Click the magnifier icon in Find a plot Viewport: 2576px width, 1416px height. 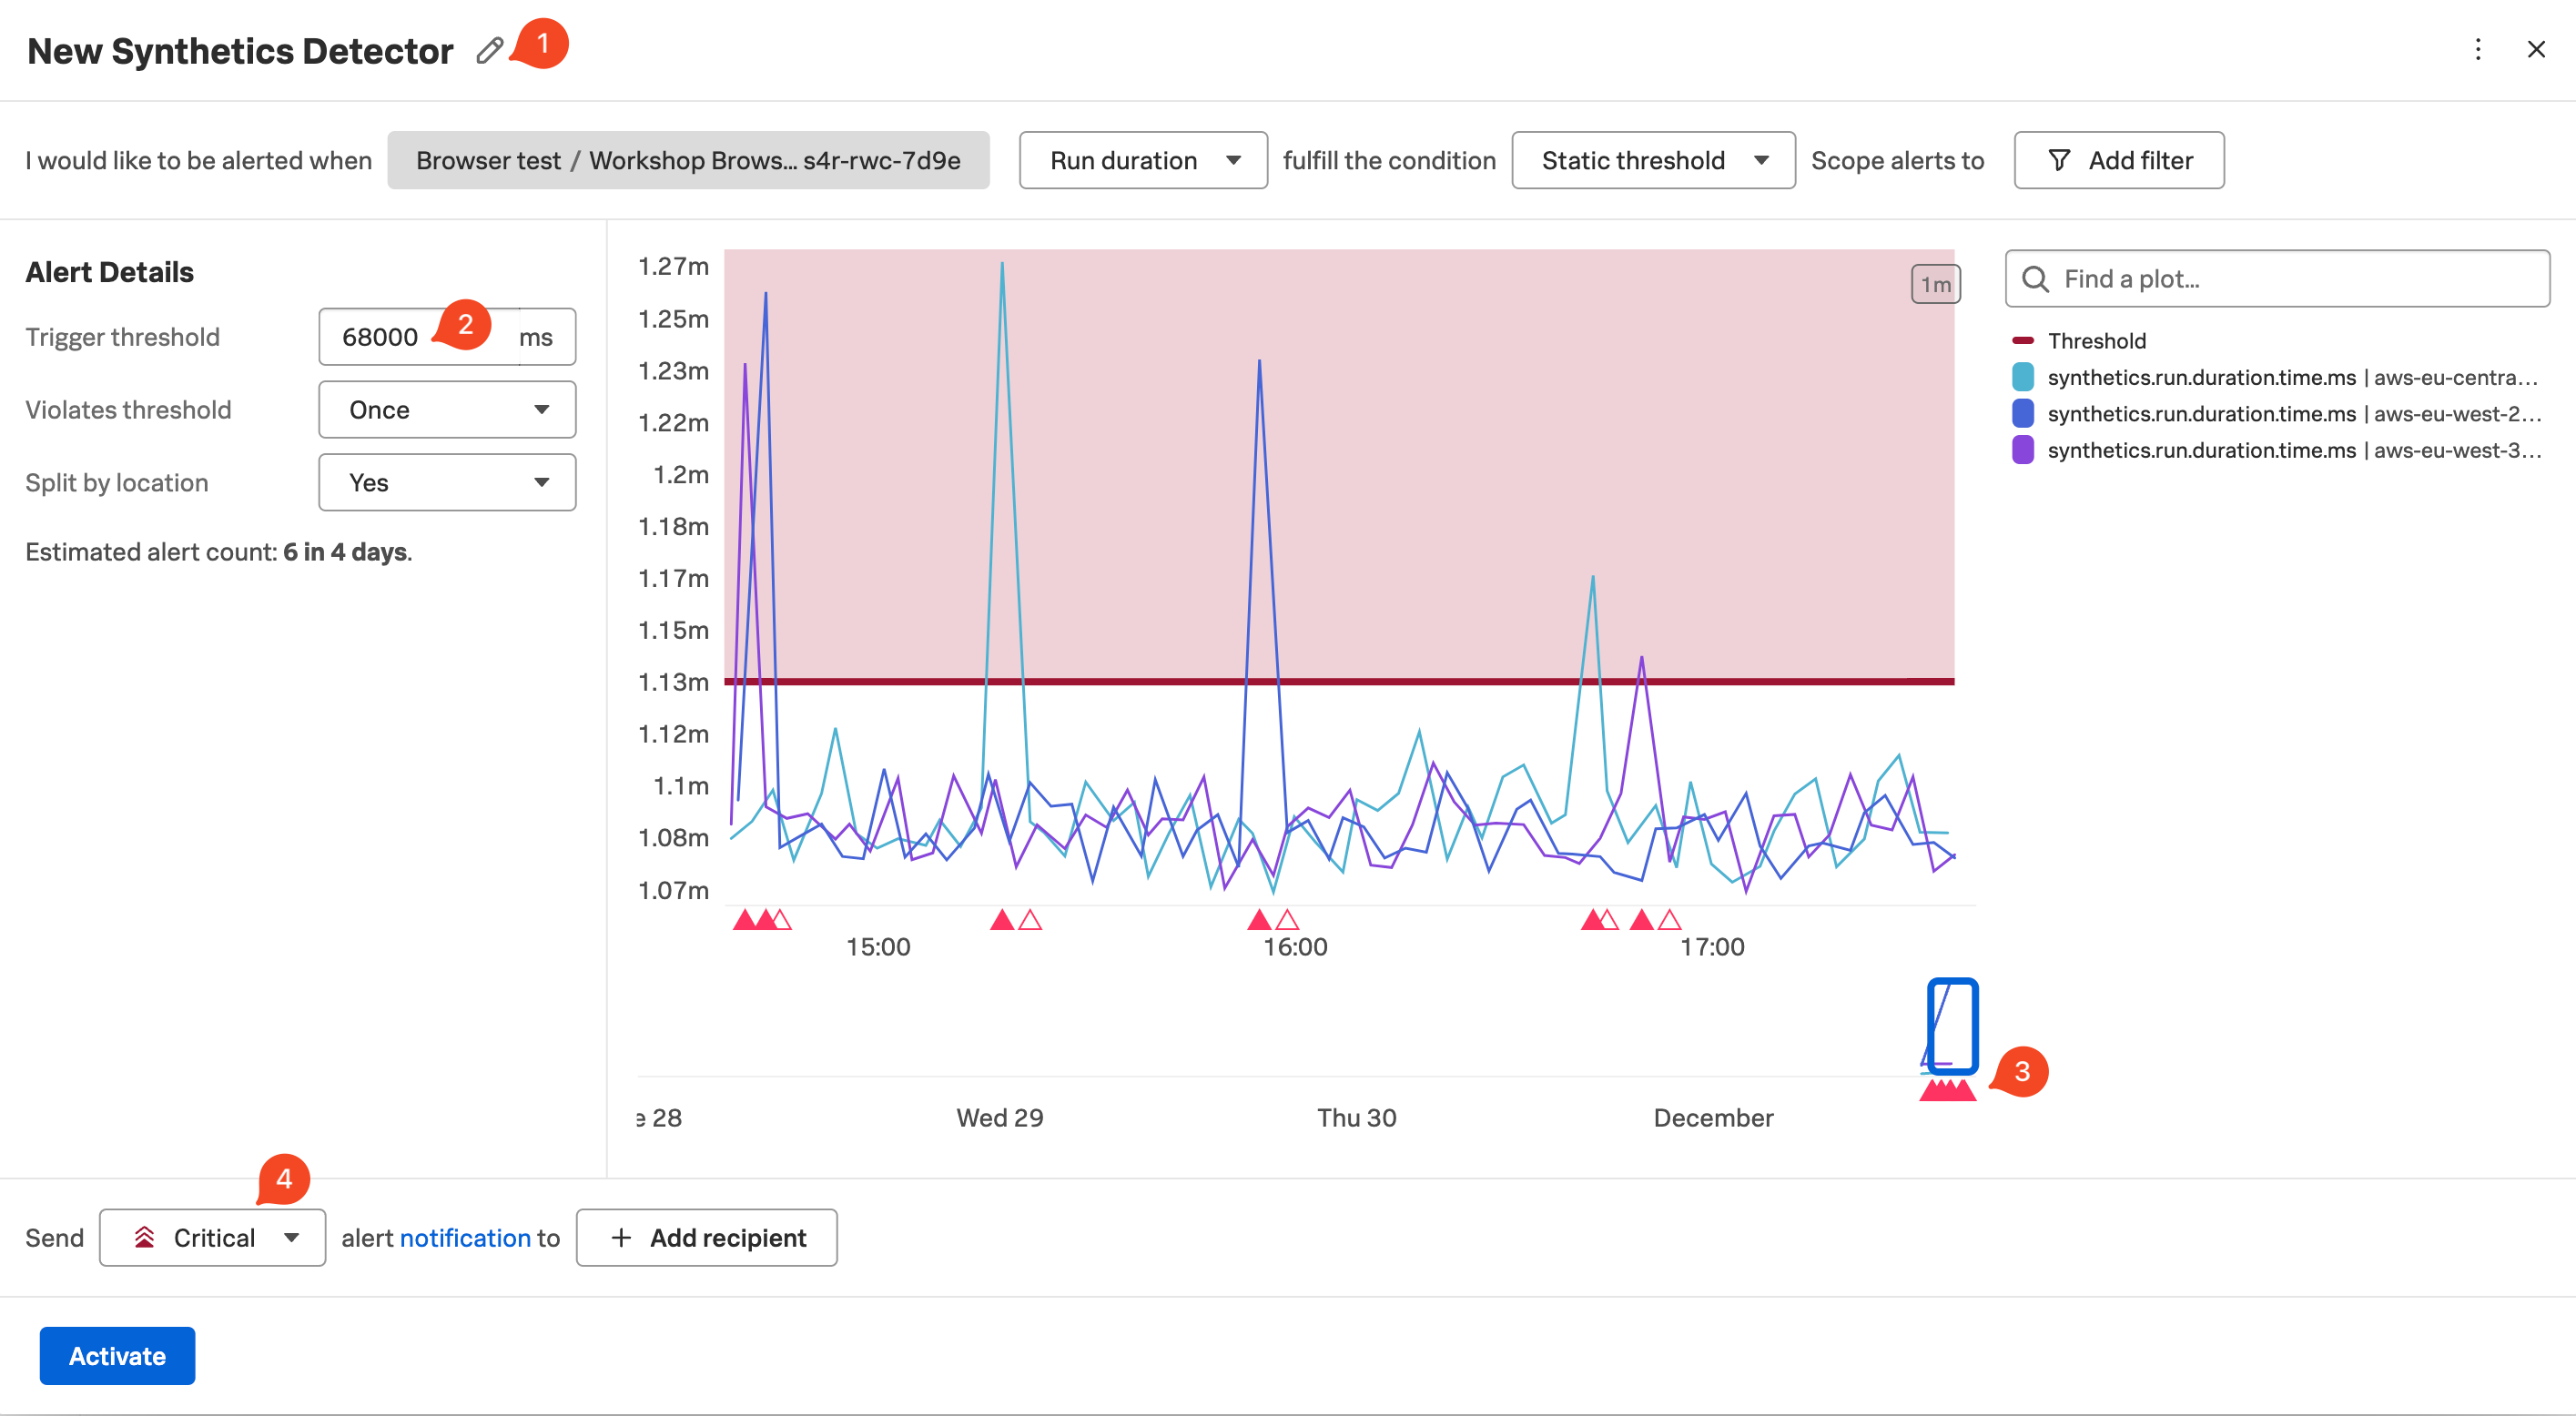pyautogui.click(x=2035, y=279)
